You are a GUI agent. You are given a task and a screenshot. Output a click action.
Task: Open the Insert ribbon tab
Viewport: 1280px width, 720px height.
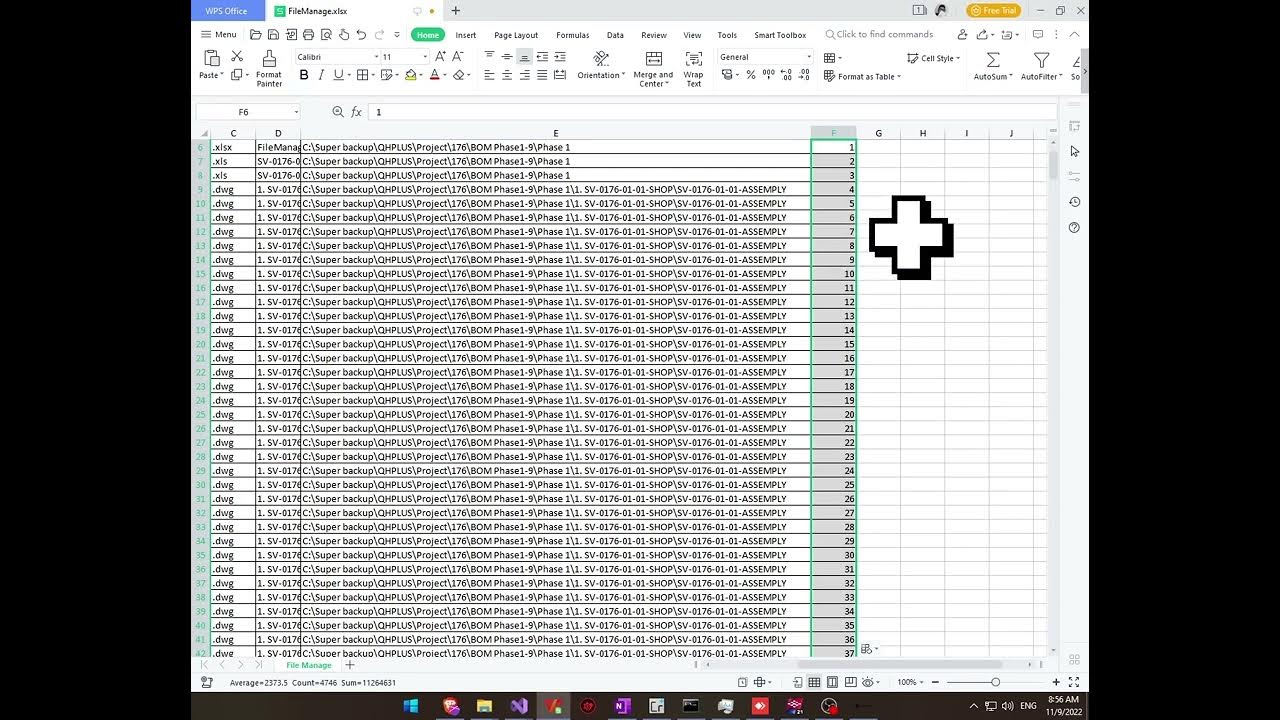(466, 35)
